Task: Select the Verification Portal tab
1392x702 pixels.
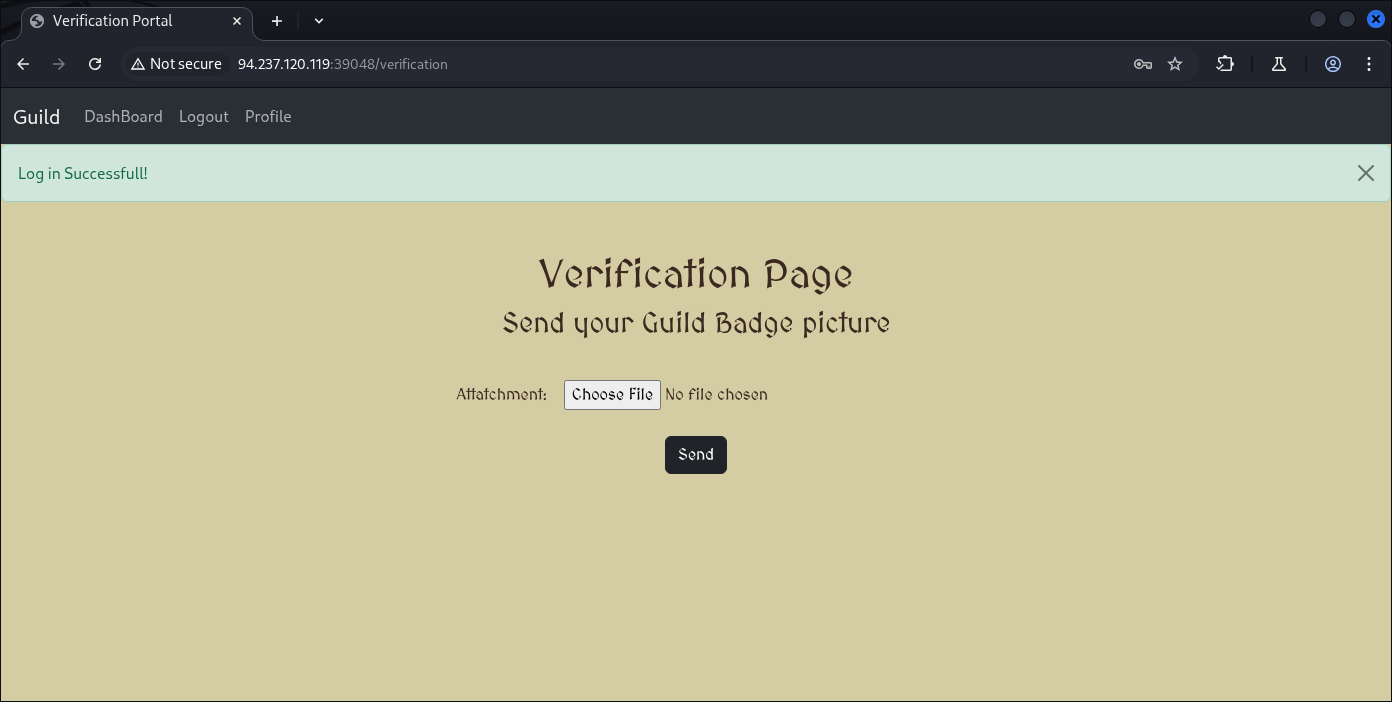Action: (125, 21)
